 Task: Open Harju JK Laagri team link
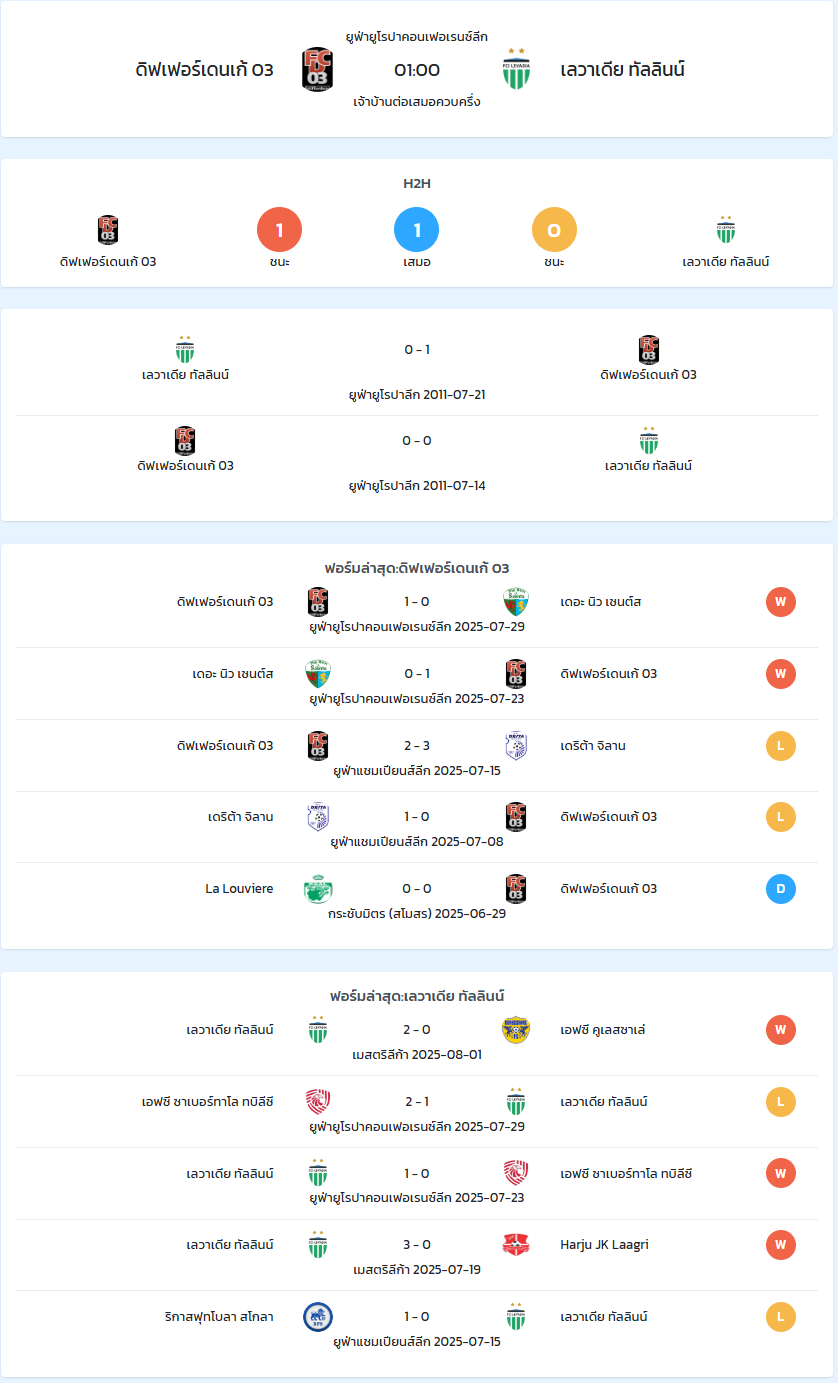(606, 1245)
